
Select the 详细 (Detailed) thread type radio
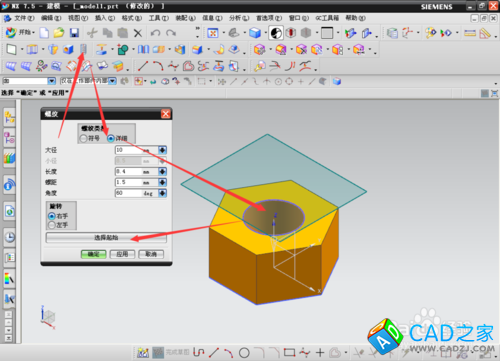111,138
